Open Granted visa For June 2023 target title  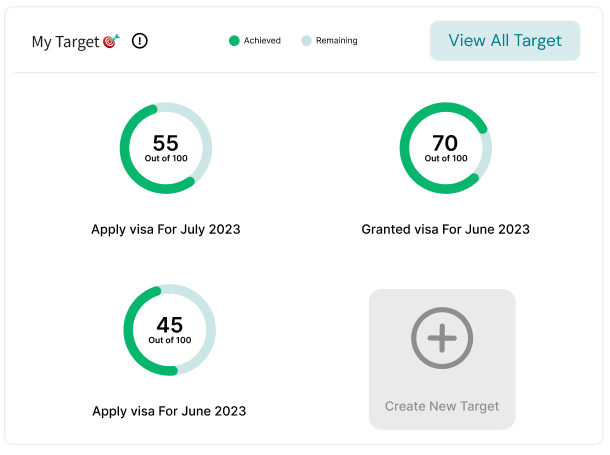(445, 229)
